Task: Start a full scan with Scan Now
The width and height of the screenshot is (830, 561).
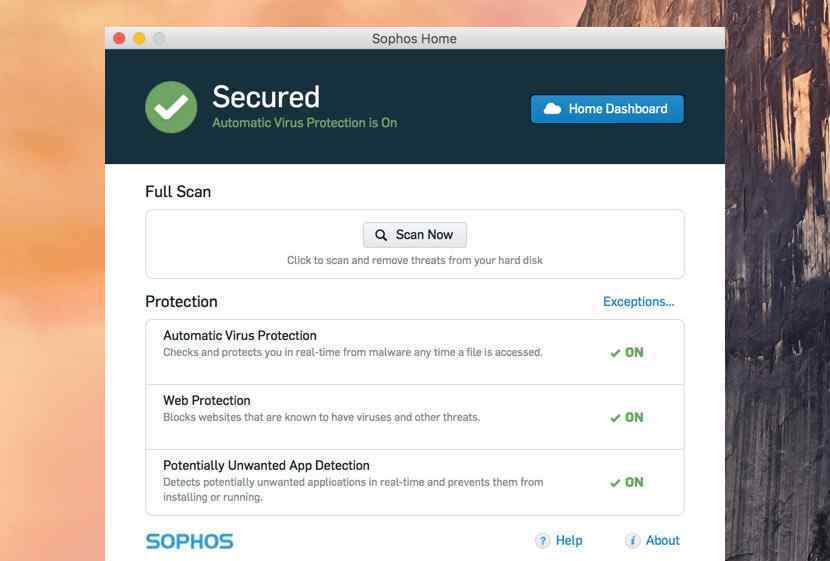Action: tap(414, 235)
